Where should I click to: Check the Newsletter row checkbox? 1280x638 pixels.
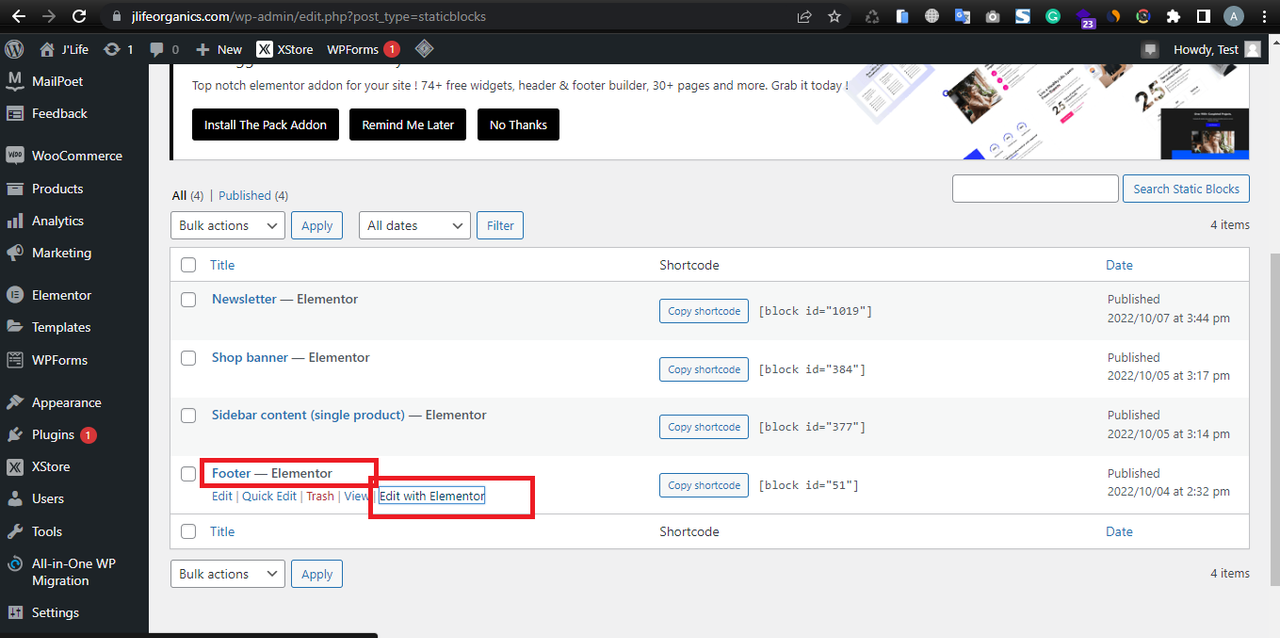[188, 299]
